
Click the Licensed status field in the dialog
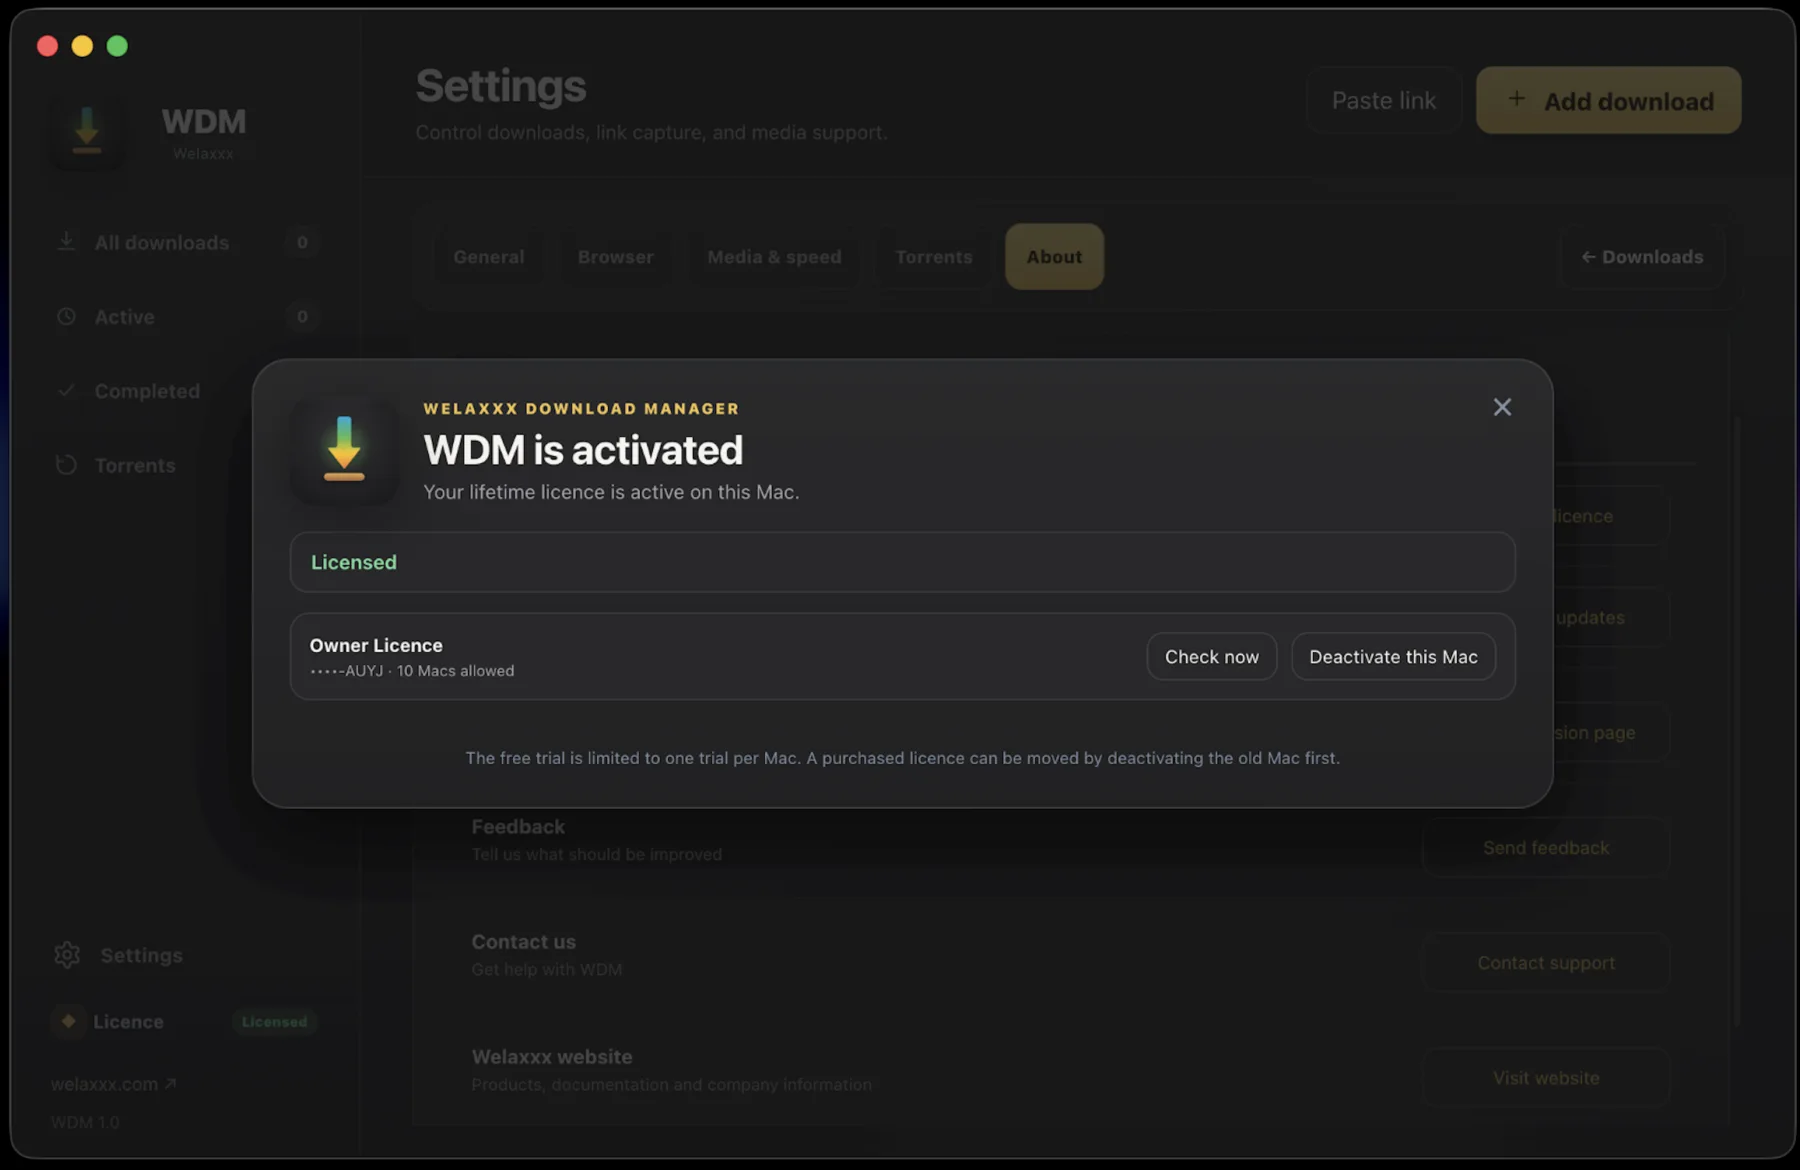click(902, 562)
